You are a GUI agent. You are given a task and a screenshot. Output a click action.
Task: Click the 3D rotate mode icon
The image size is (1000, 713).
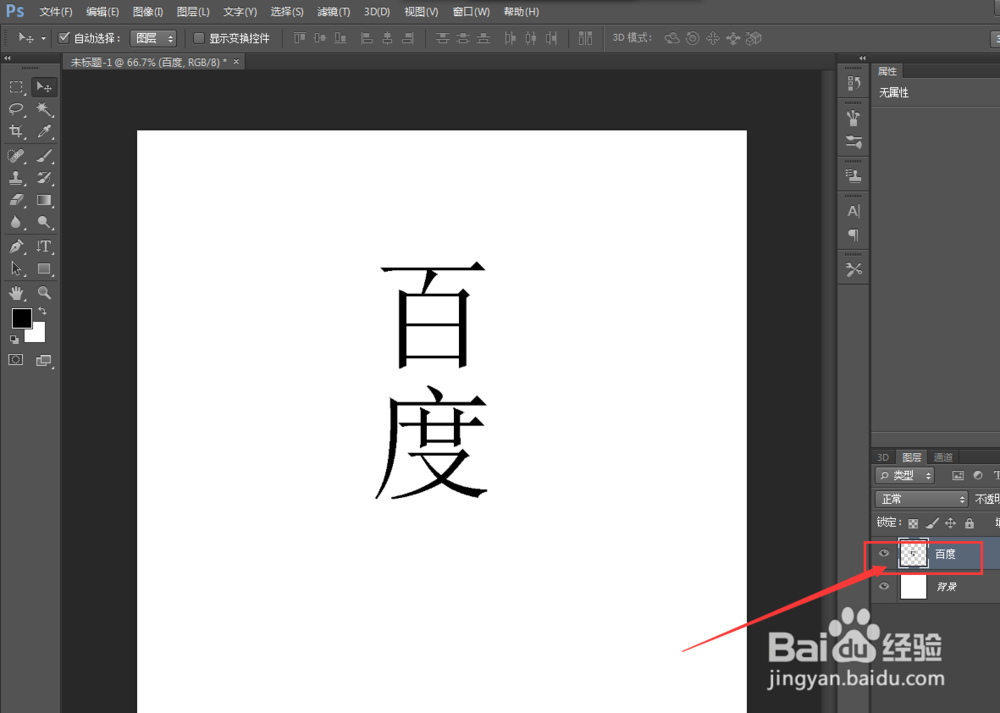pos(672,38)
